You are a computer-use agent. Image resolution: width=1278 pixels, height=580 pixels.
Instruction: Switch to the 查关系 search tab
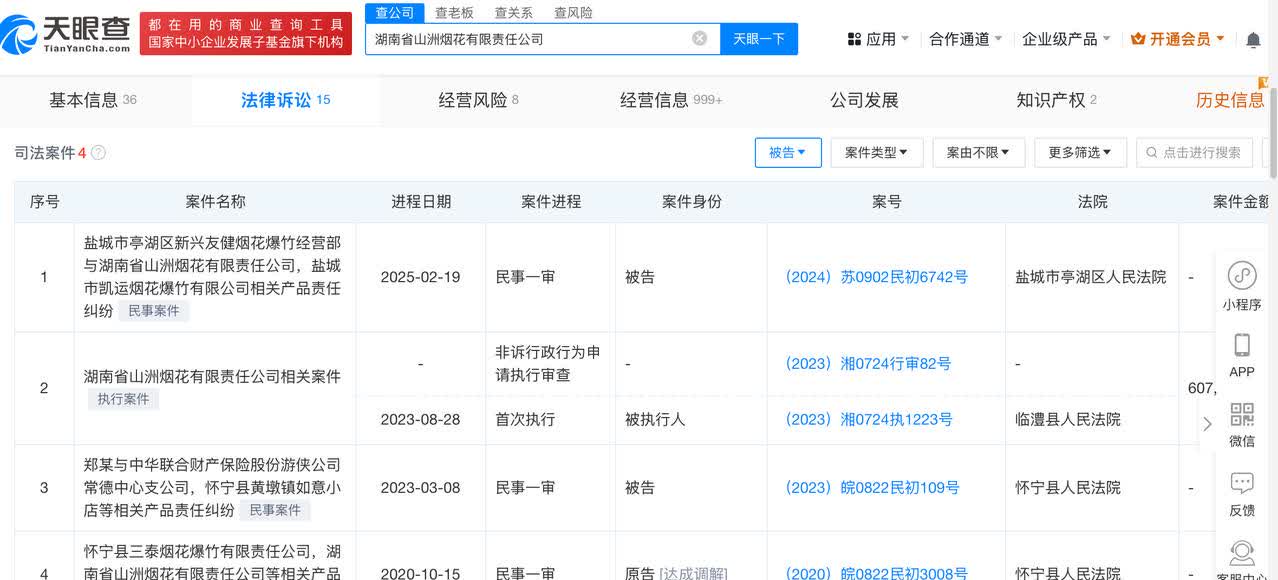[513, 13]
